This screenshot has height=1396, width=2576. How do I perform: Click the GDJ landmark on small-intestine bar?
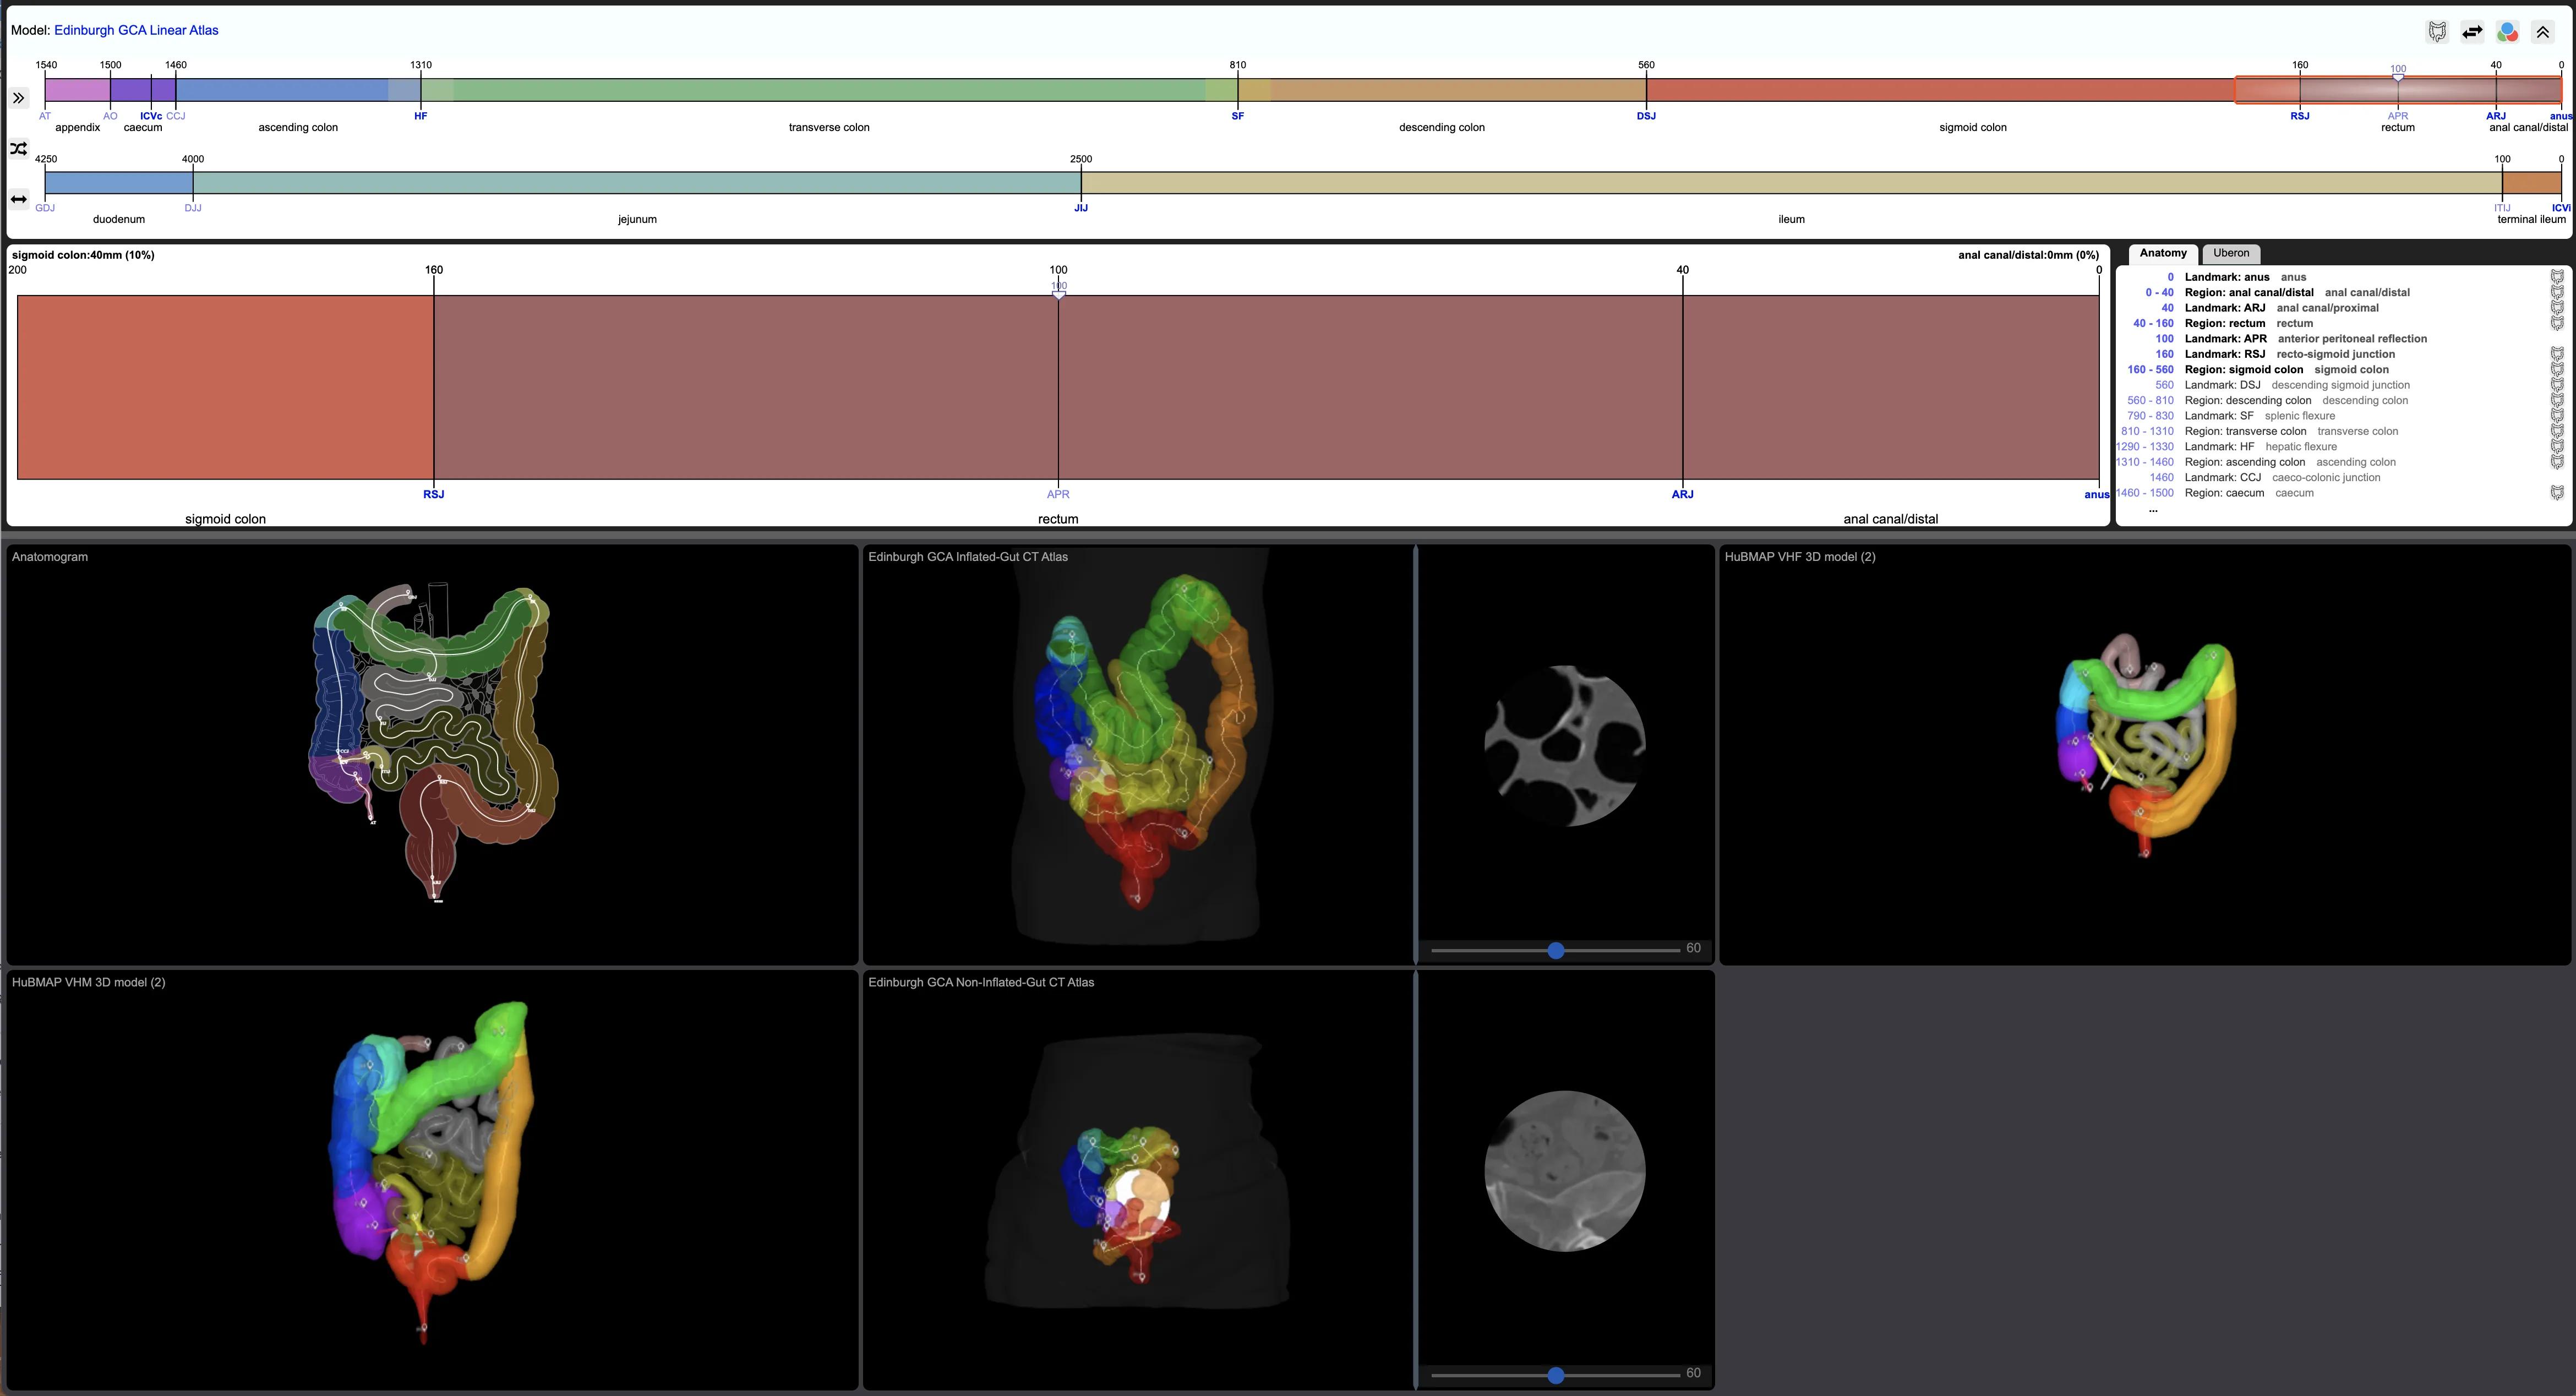click(x=45, y=208)
